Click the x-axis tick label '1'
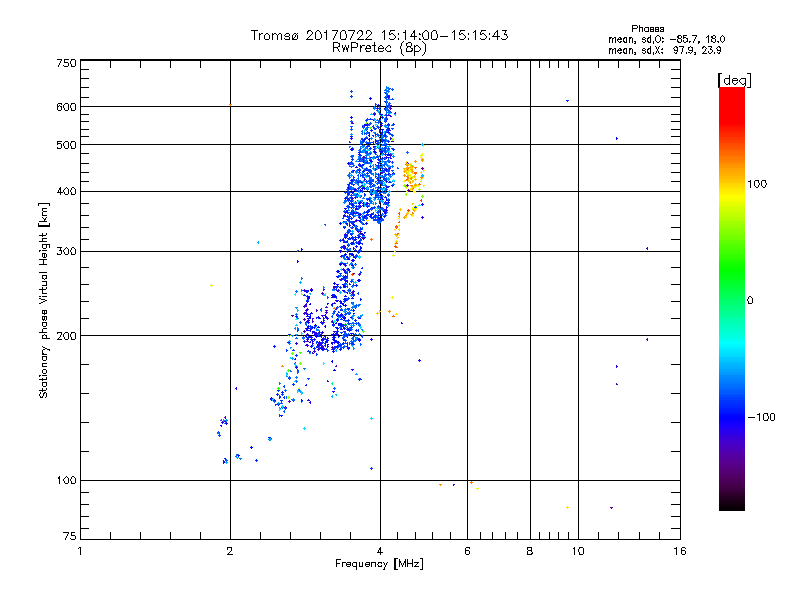 (x=80, y=551)
